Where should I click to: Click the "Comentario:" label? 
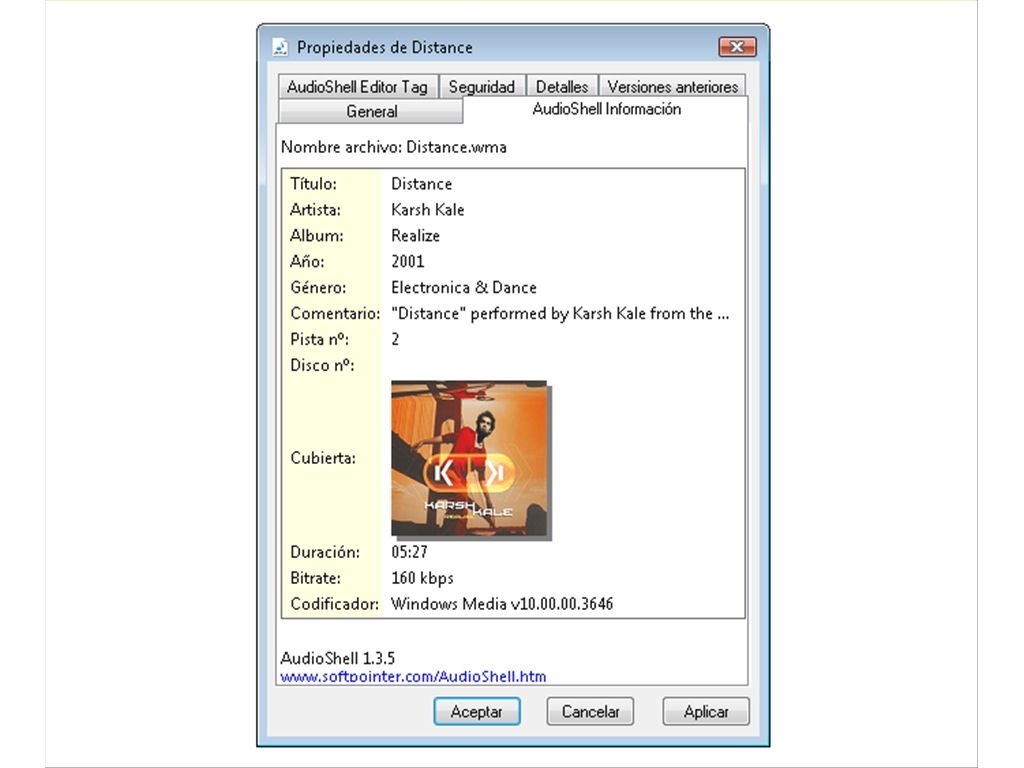tap(335, 313)
